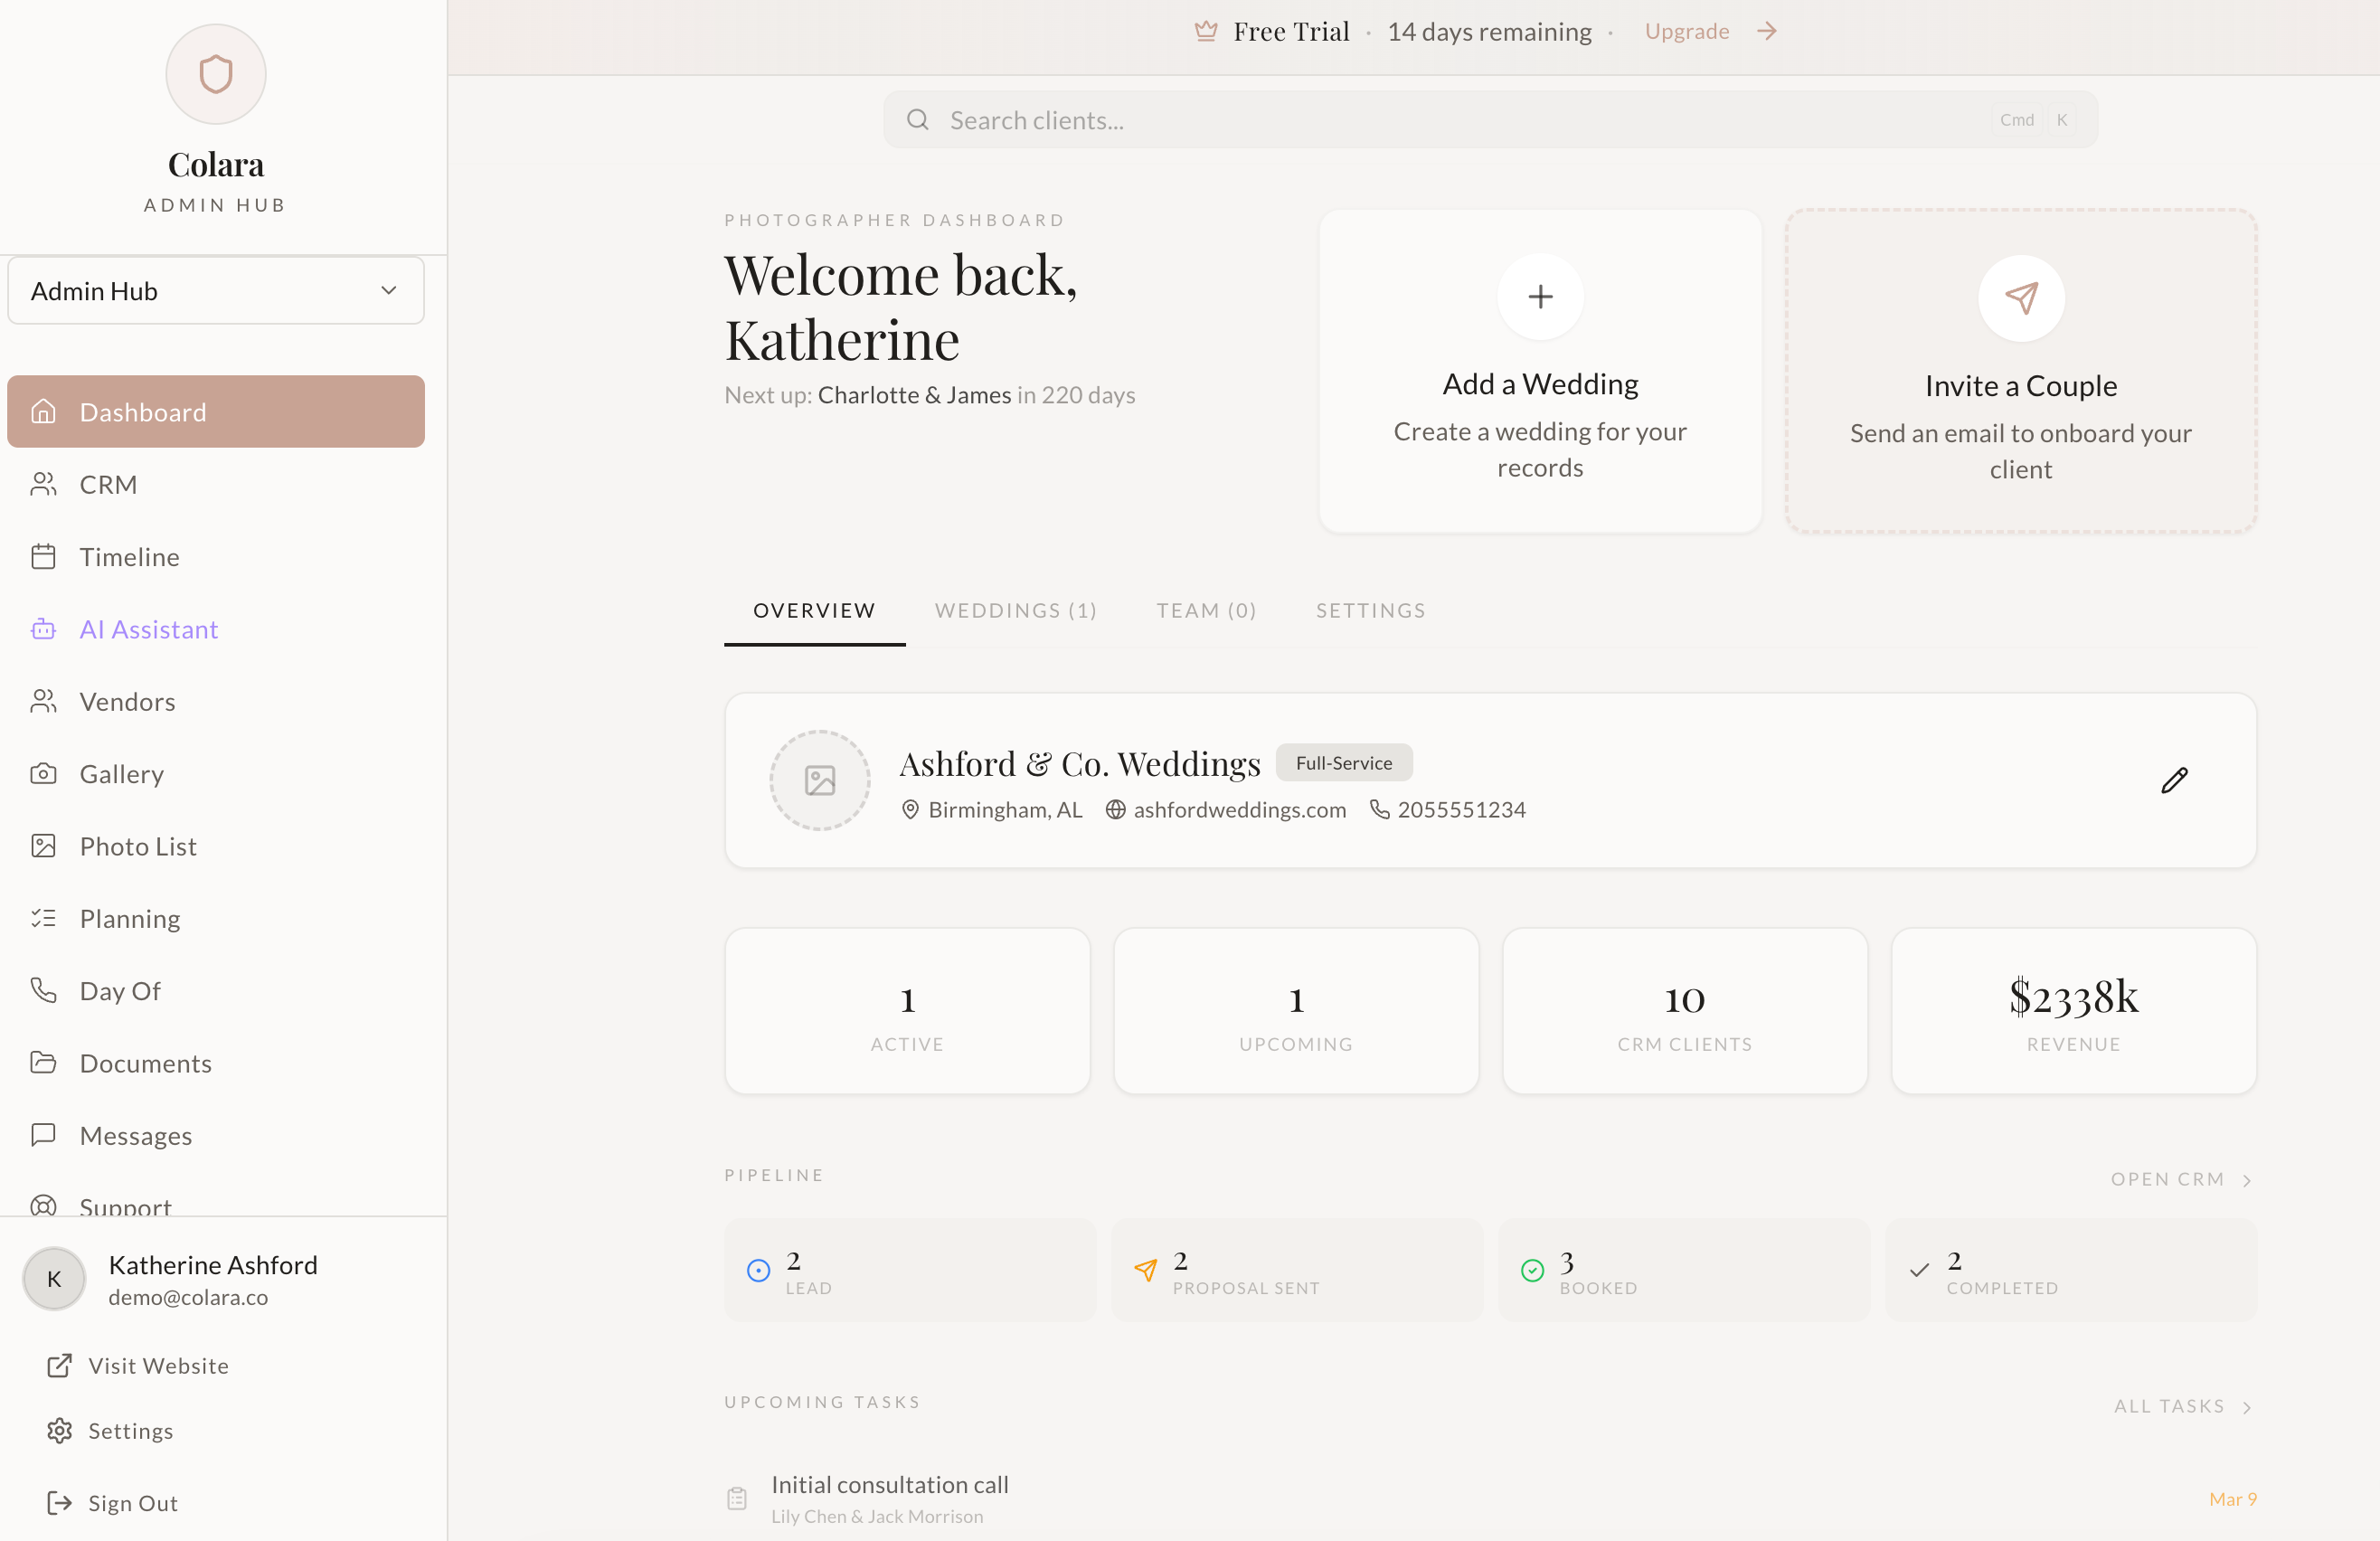The height and width of the screenshot is (1541, 2380).
Task: Click the arrow next to Upgrade
Action: (1767, 31)
